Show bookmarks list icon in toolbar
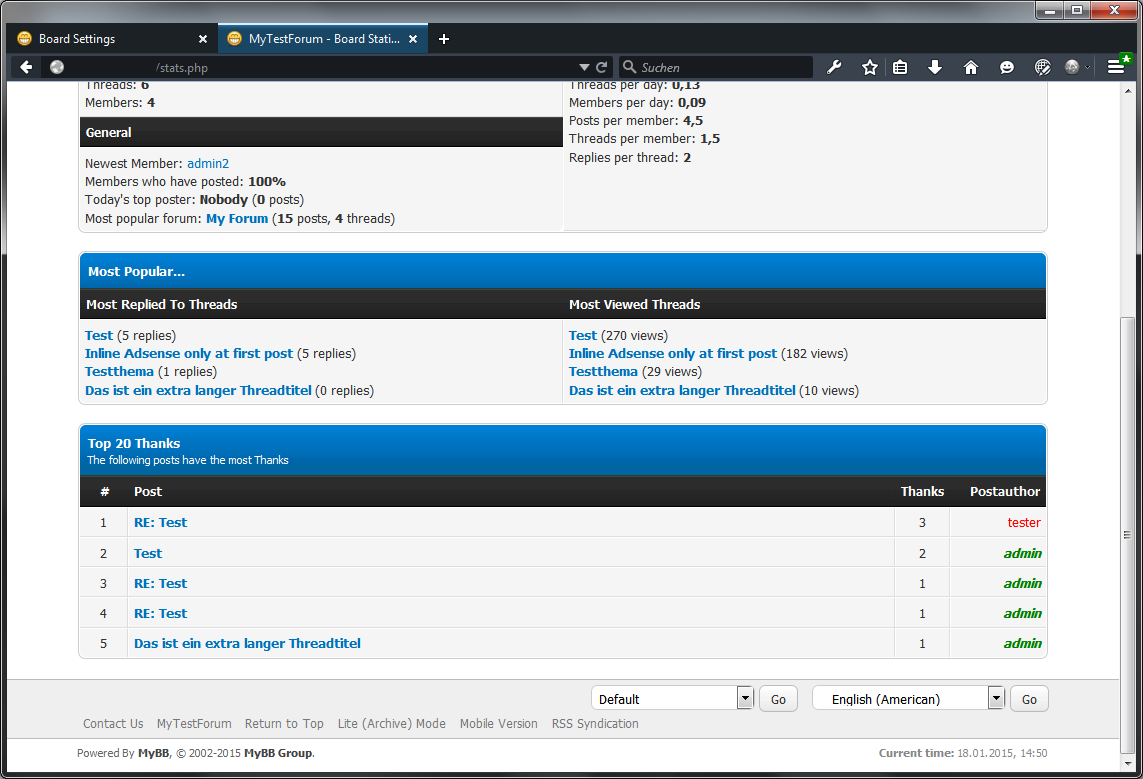The width and height of the screenshot is (1143, 779). (900, 67)
